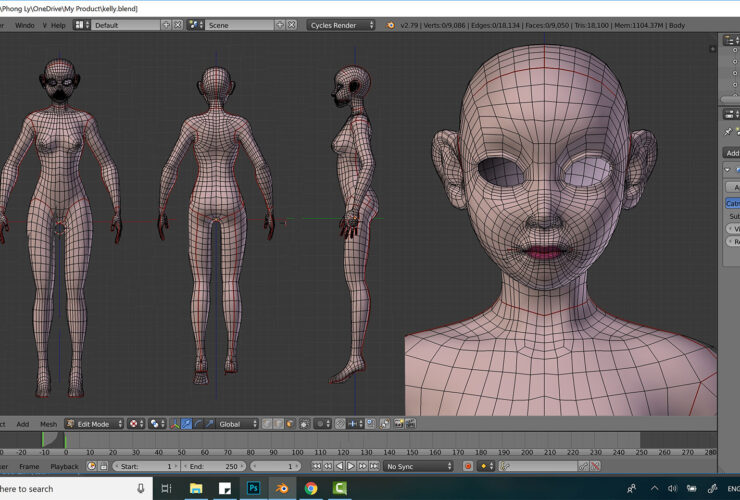Toggle the 3D manipulator widget
This screenshot has height=500, width=740.
coord(175,424)
